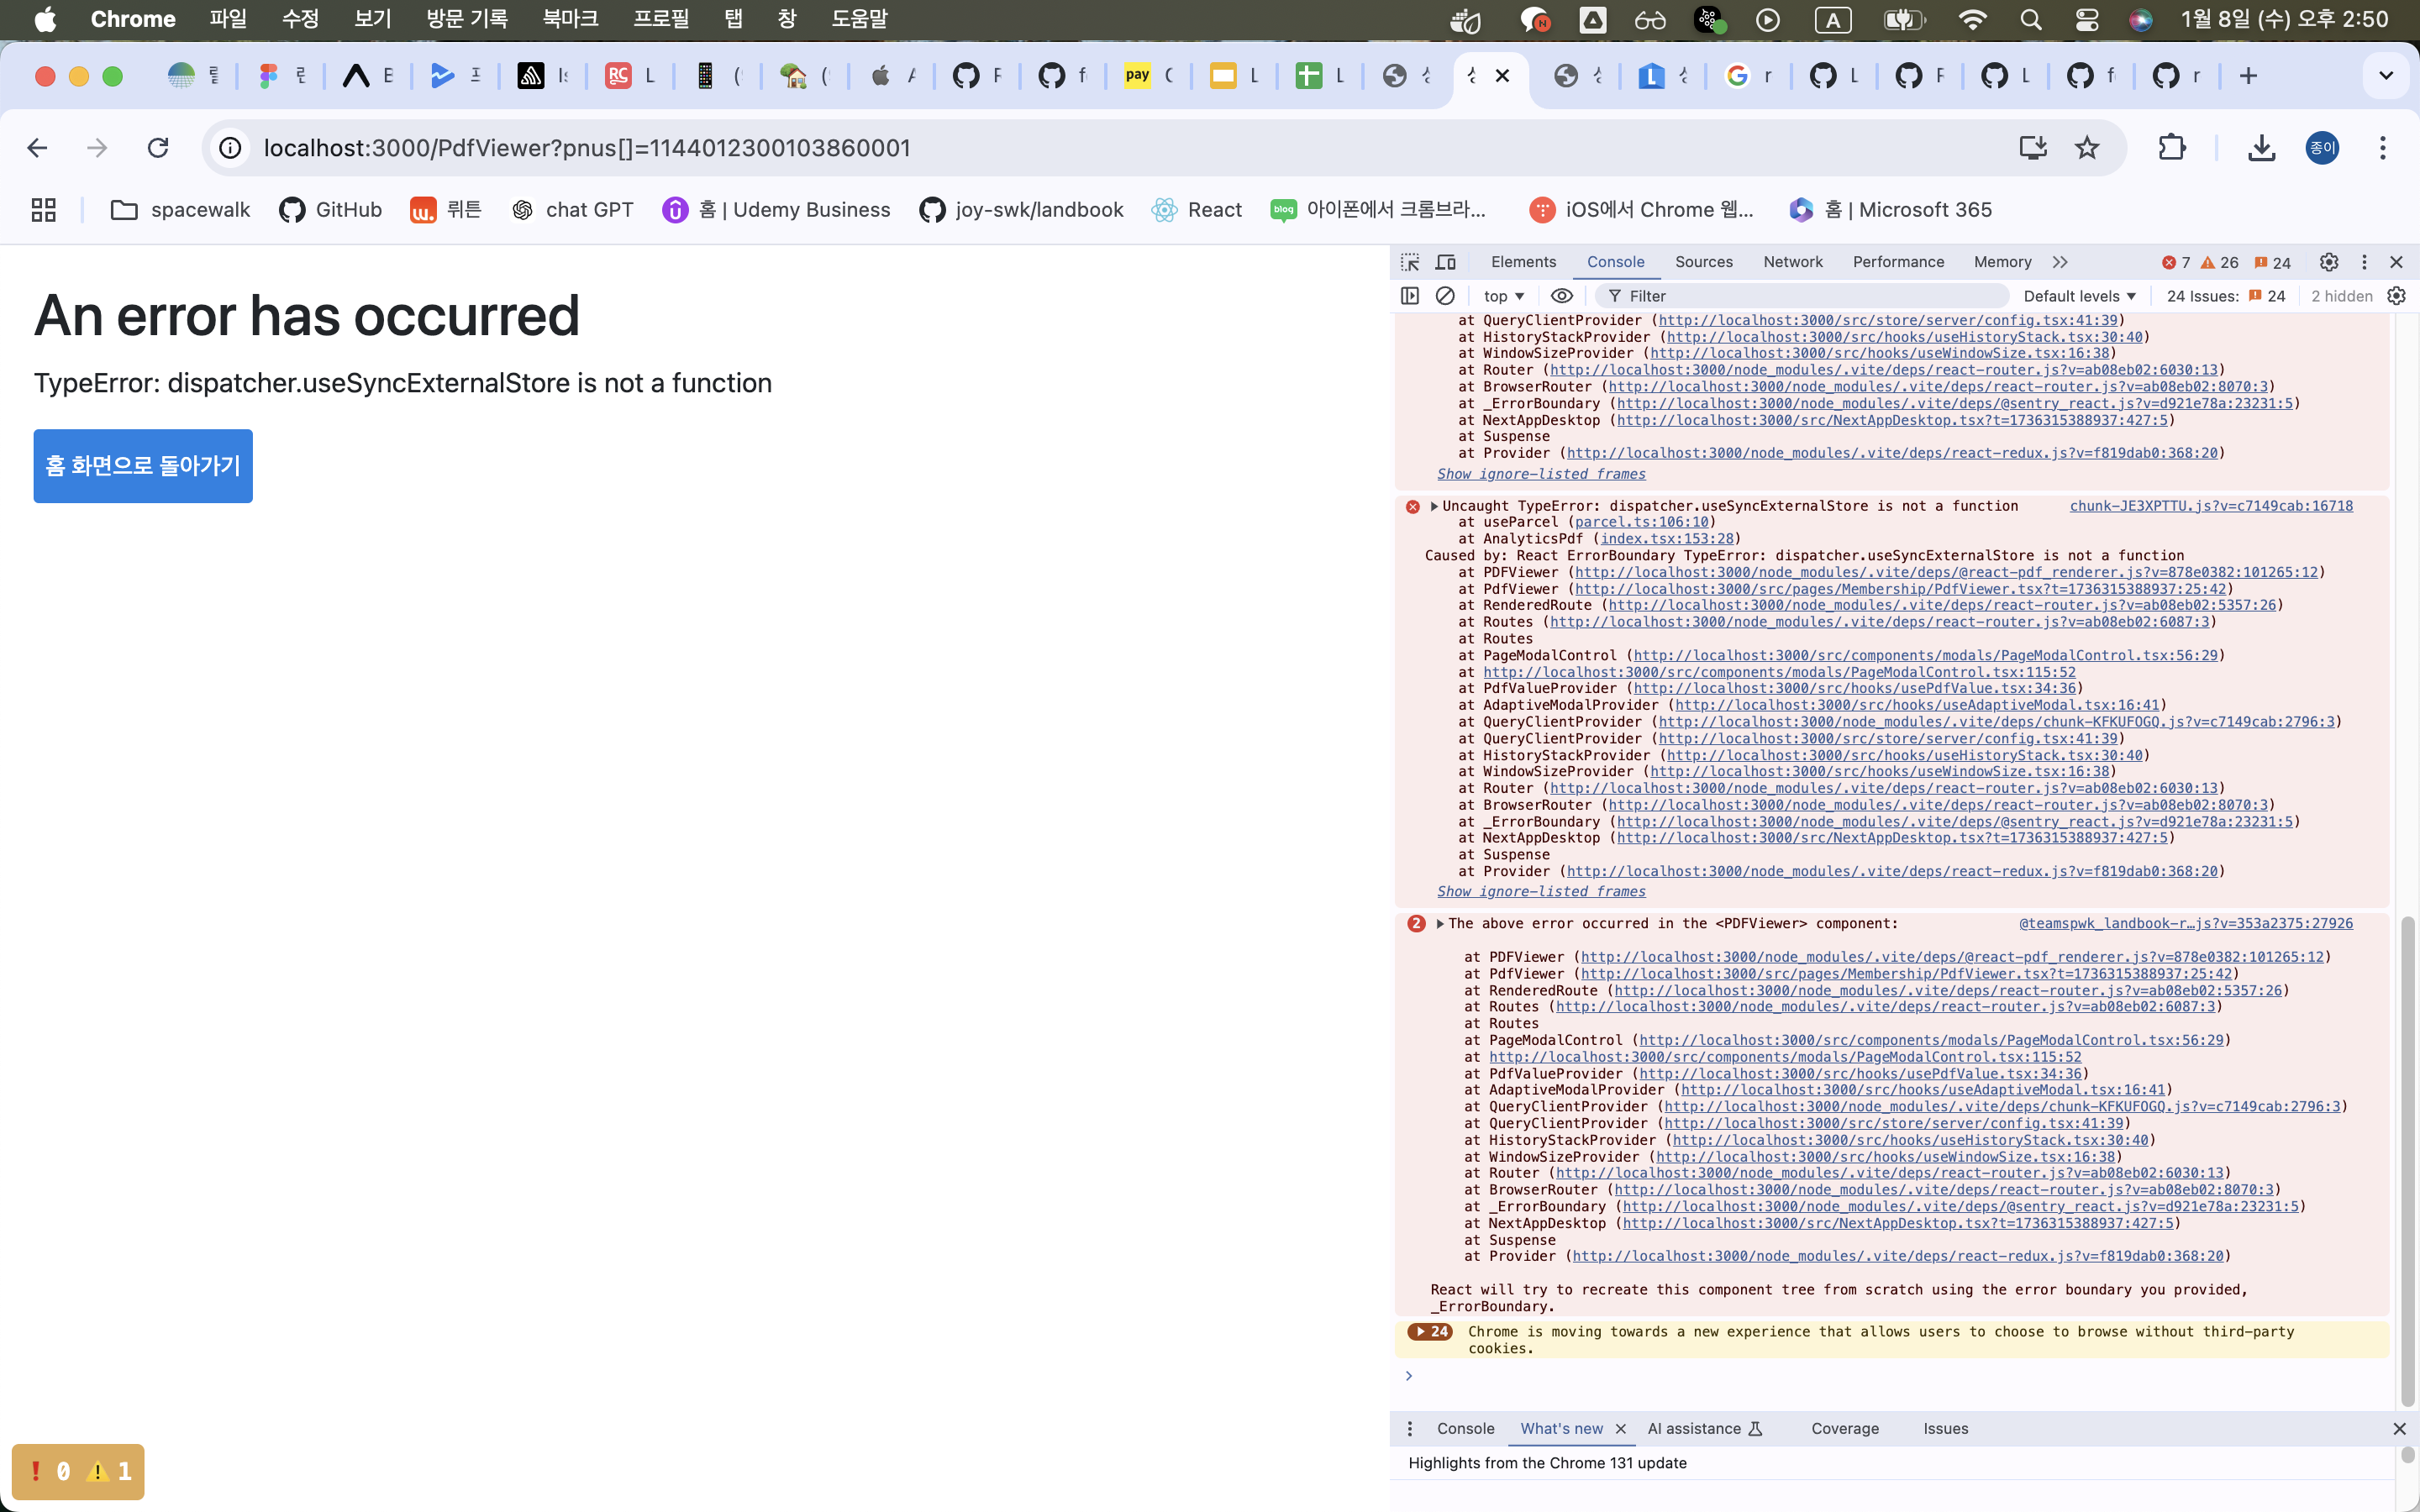Toggle the console sidebar panel
Viewport: 2420px width, 1512px height.
coord(1409,296)
